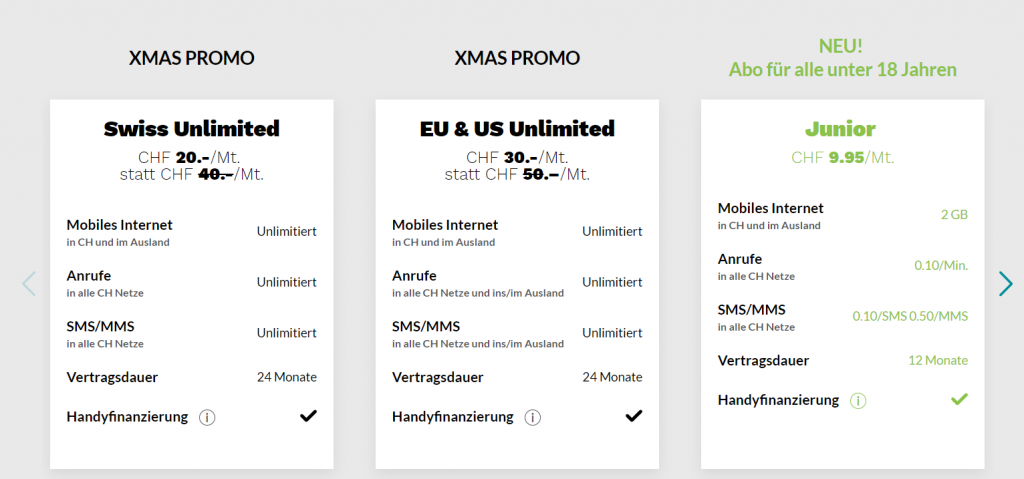Click the XMAS PROMO label above Swiss Unlimited

pyautogui.click(x=192, y=58)
